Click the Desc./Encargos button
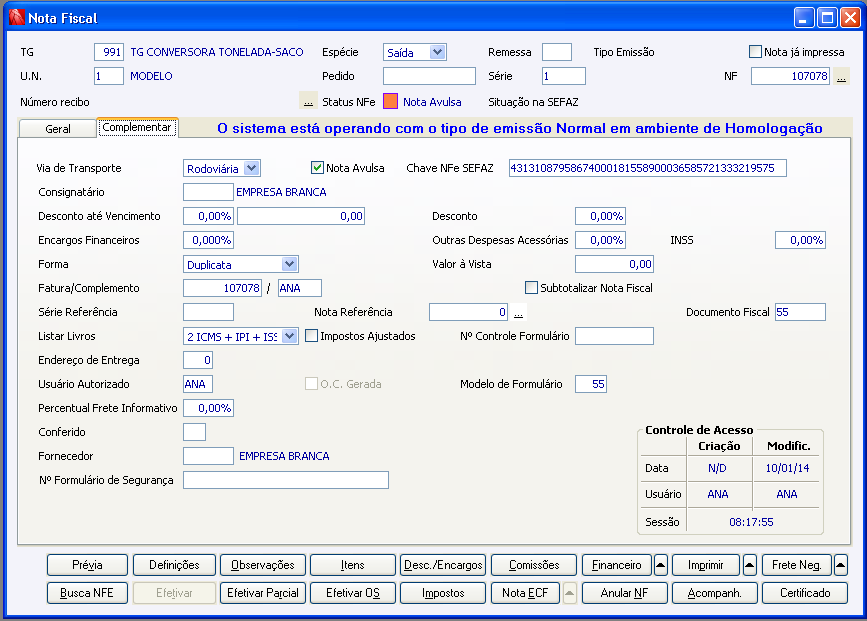The image size is (867, 621). click(x=443, y=565)
